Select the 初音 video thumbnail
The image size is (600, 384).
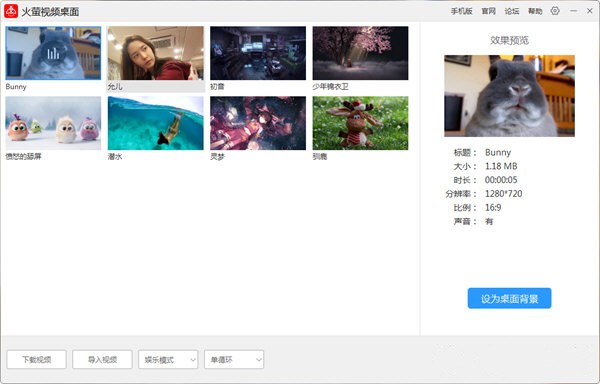tap(258, 53)
